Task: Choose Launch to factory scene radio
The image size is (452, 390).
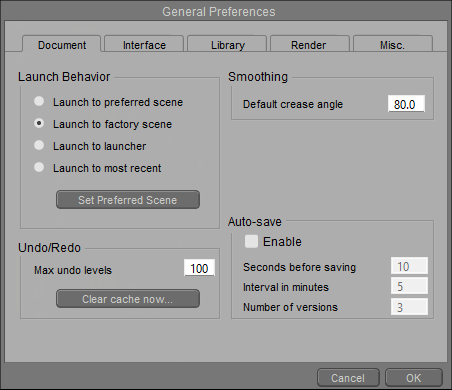Action: (39, 123)
